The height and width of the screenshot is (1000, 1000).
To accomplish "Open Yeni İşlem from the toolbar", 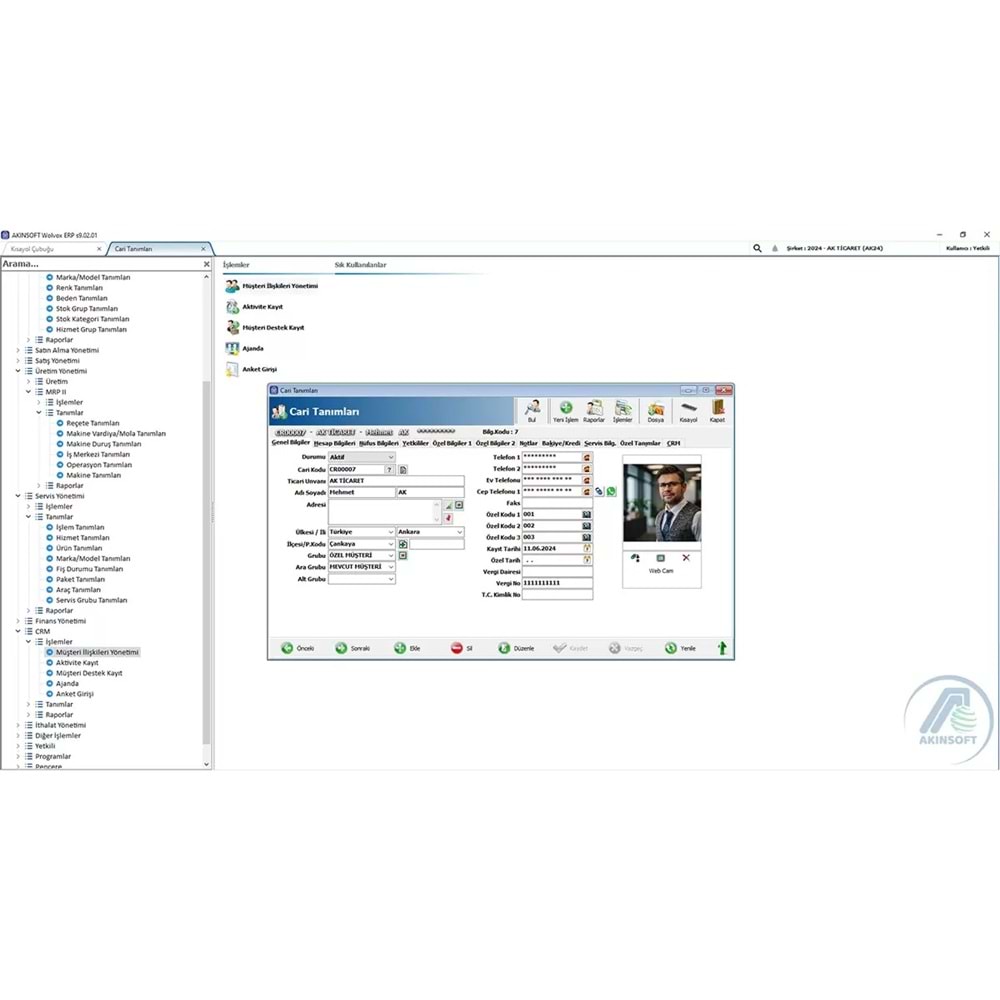I will (565, 408).
